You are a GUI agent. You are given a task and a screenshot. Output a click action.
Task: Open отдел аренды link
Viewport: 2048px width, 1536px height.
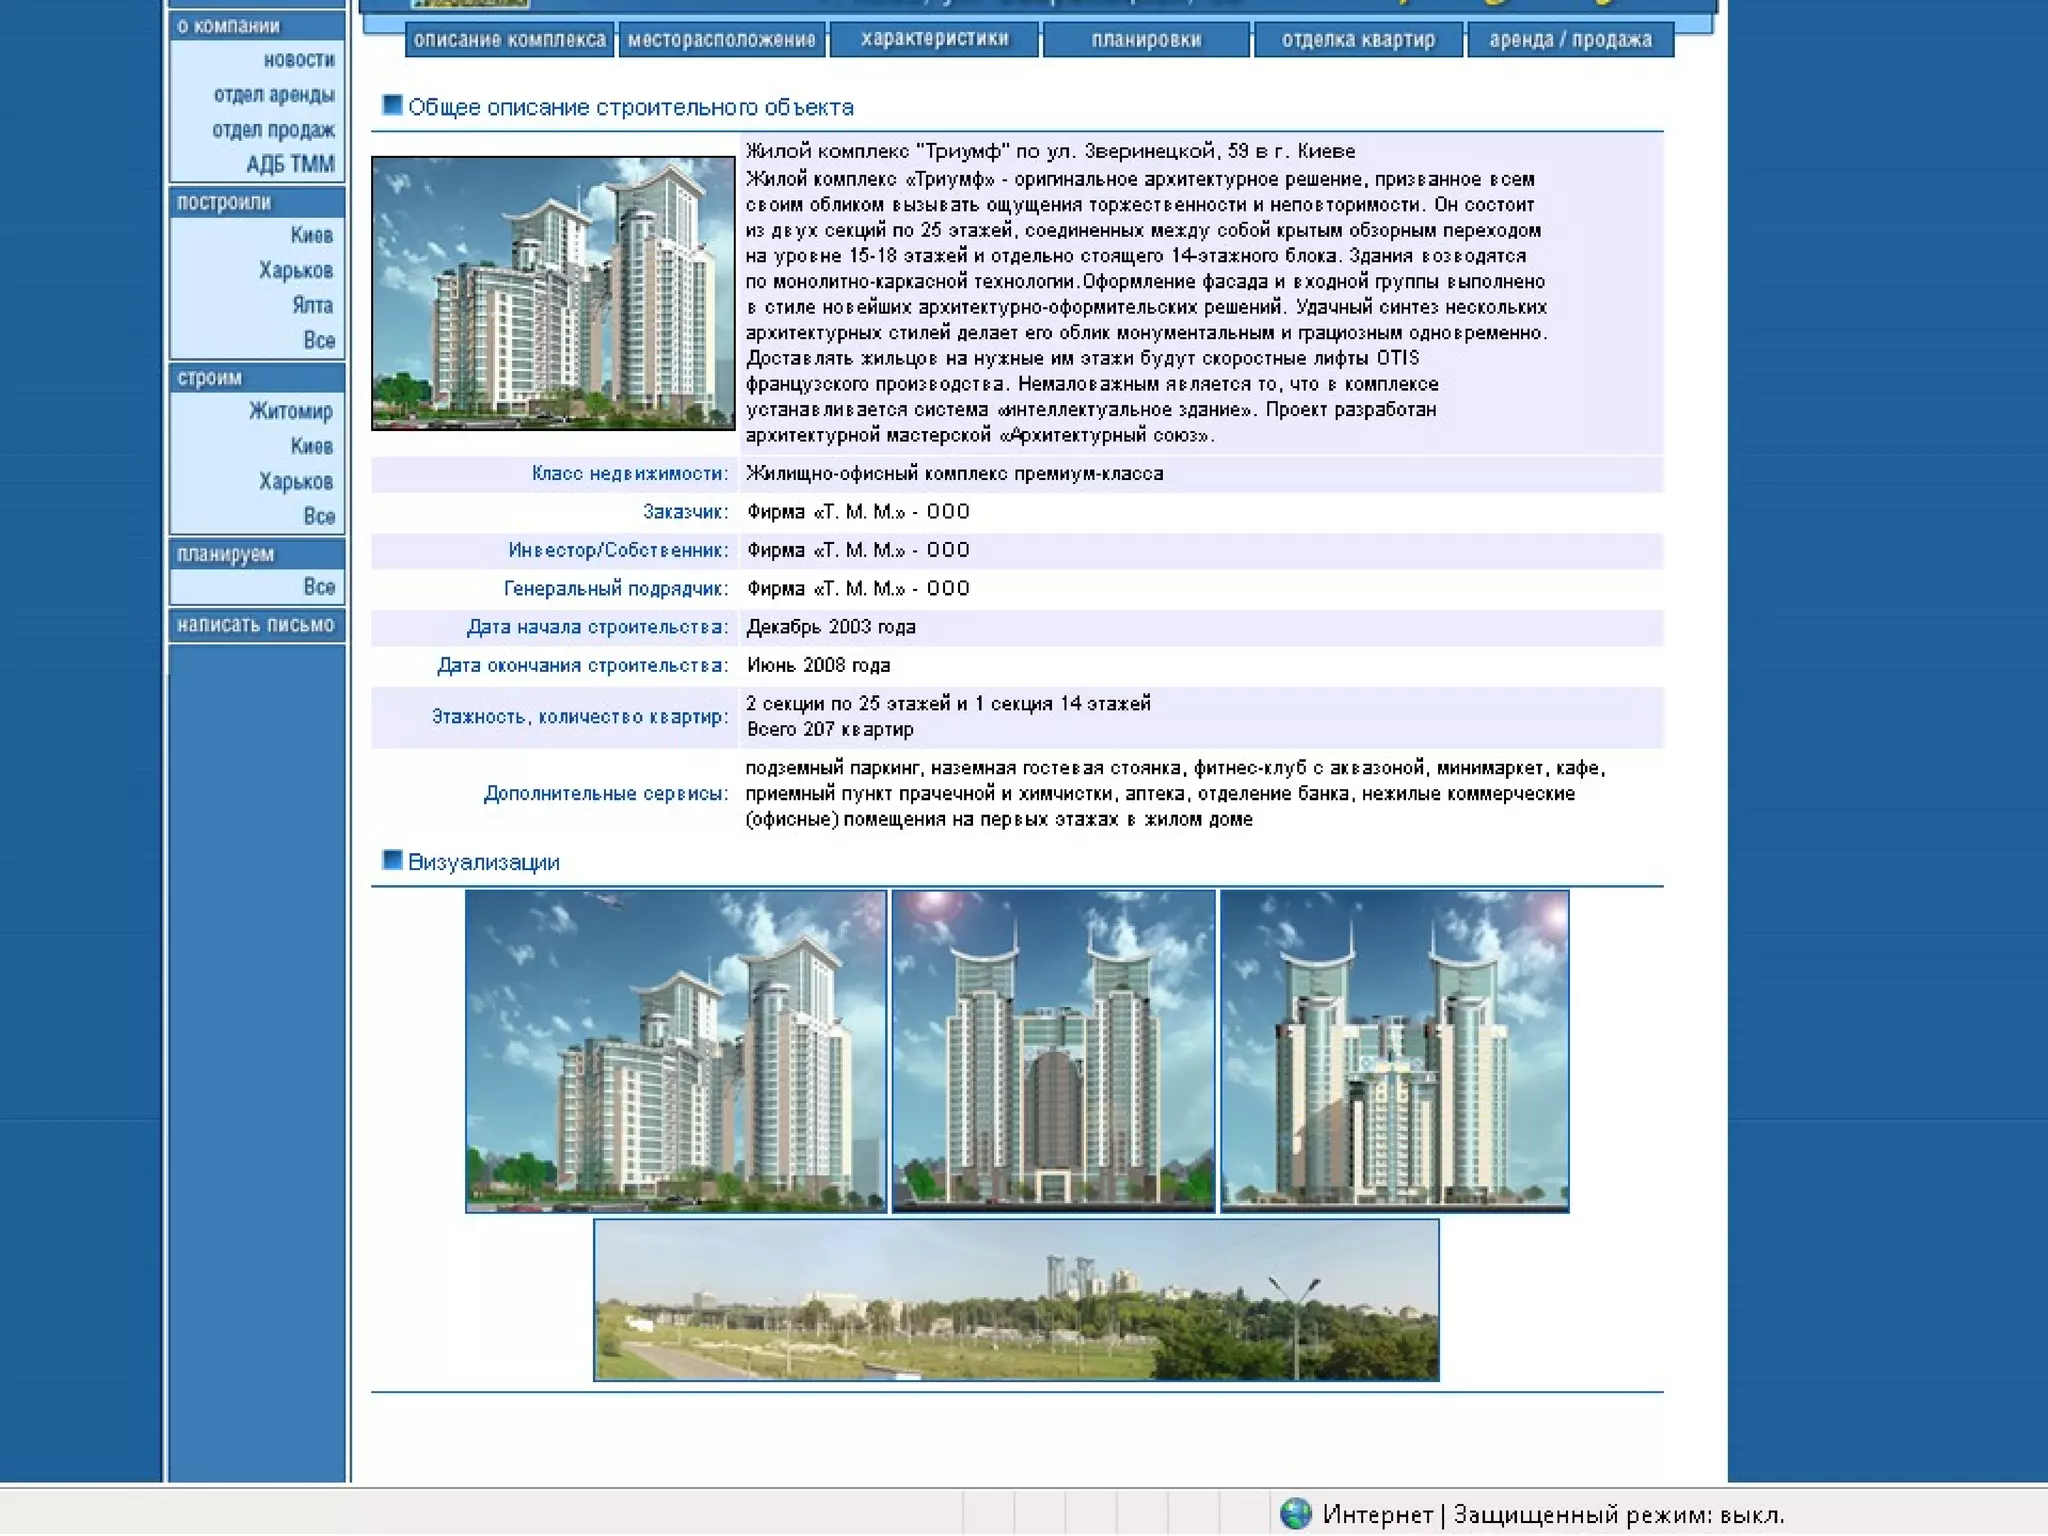pos(274,95)
